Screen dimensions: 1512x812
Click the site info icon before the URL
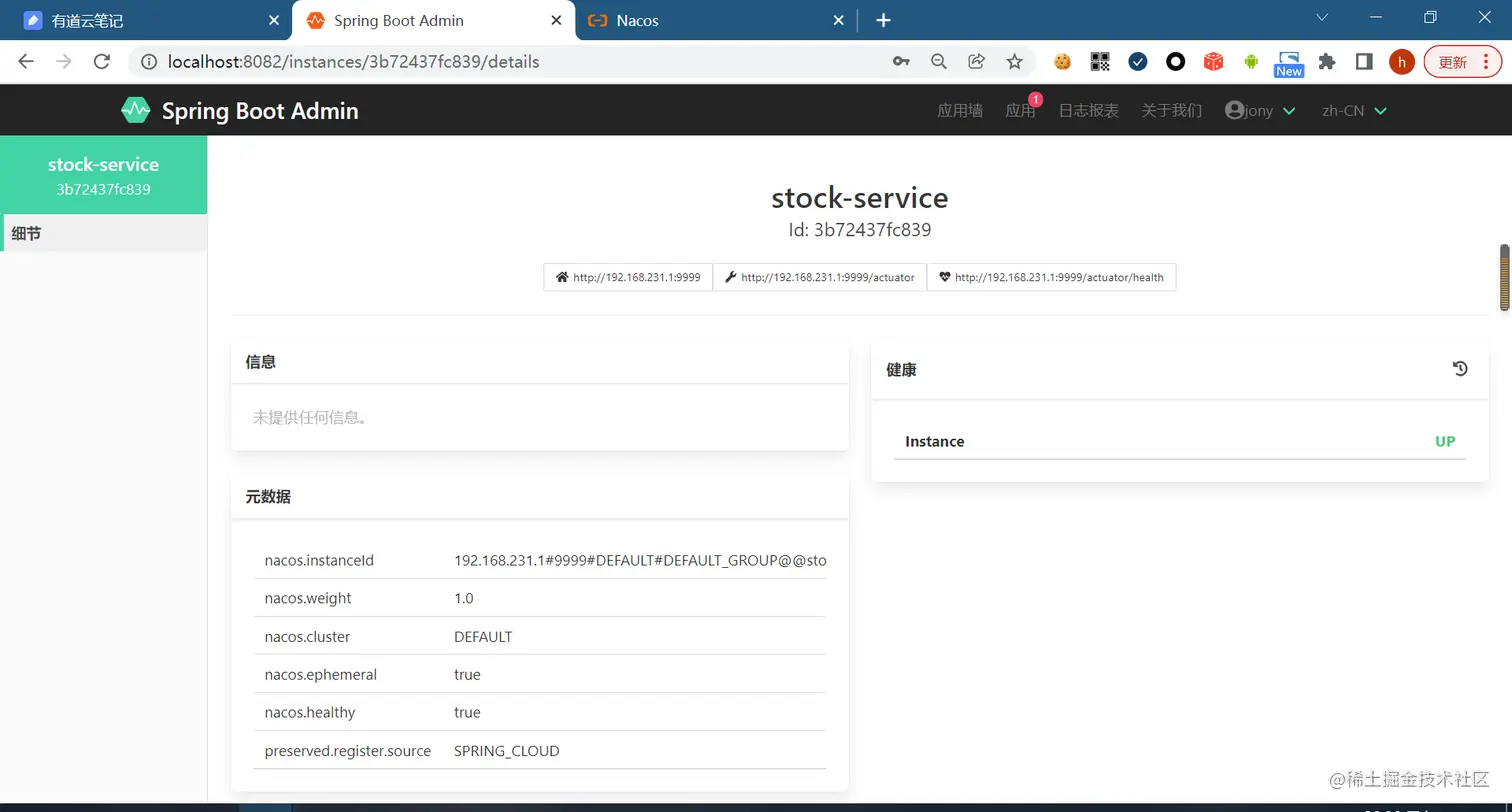tap(149, 62)
